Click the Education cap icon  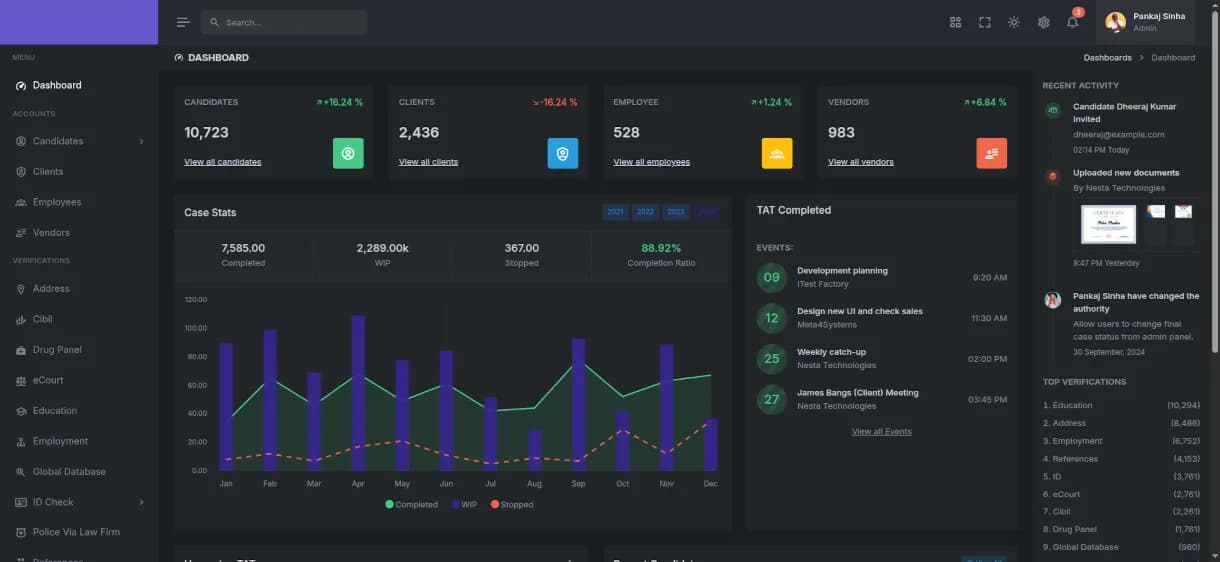(21, 411)
